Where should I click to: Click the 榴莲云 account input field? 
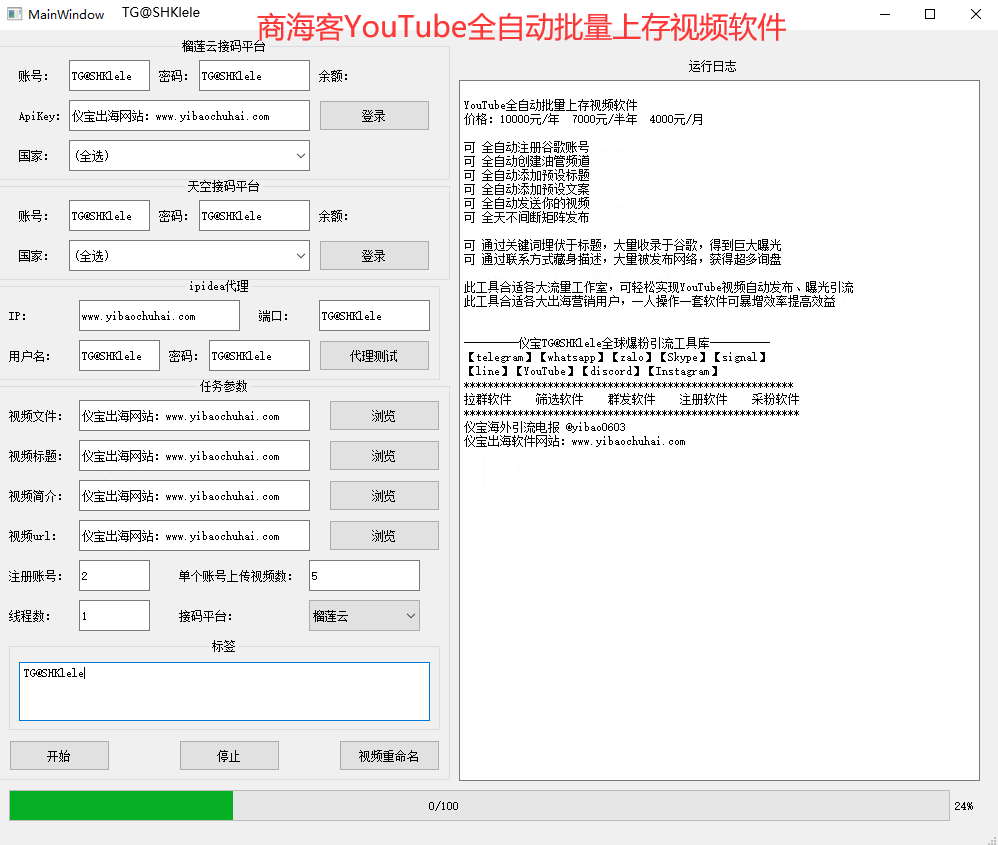109,76
